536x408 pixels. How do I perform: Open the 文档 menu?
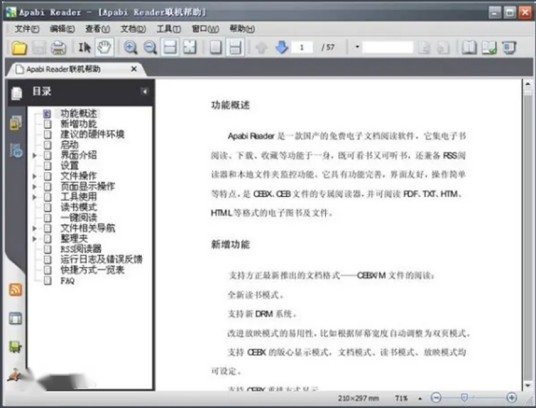(x=133, y=29)
